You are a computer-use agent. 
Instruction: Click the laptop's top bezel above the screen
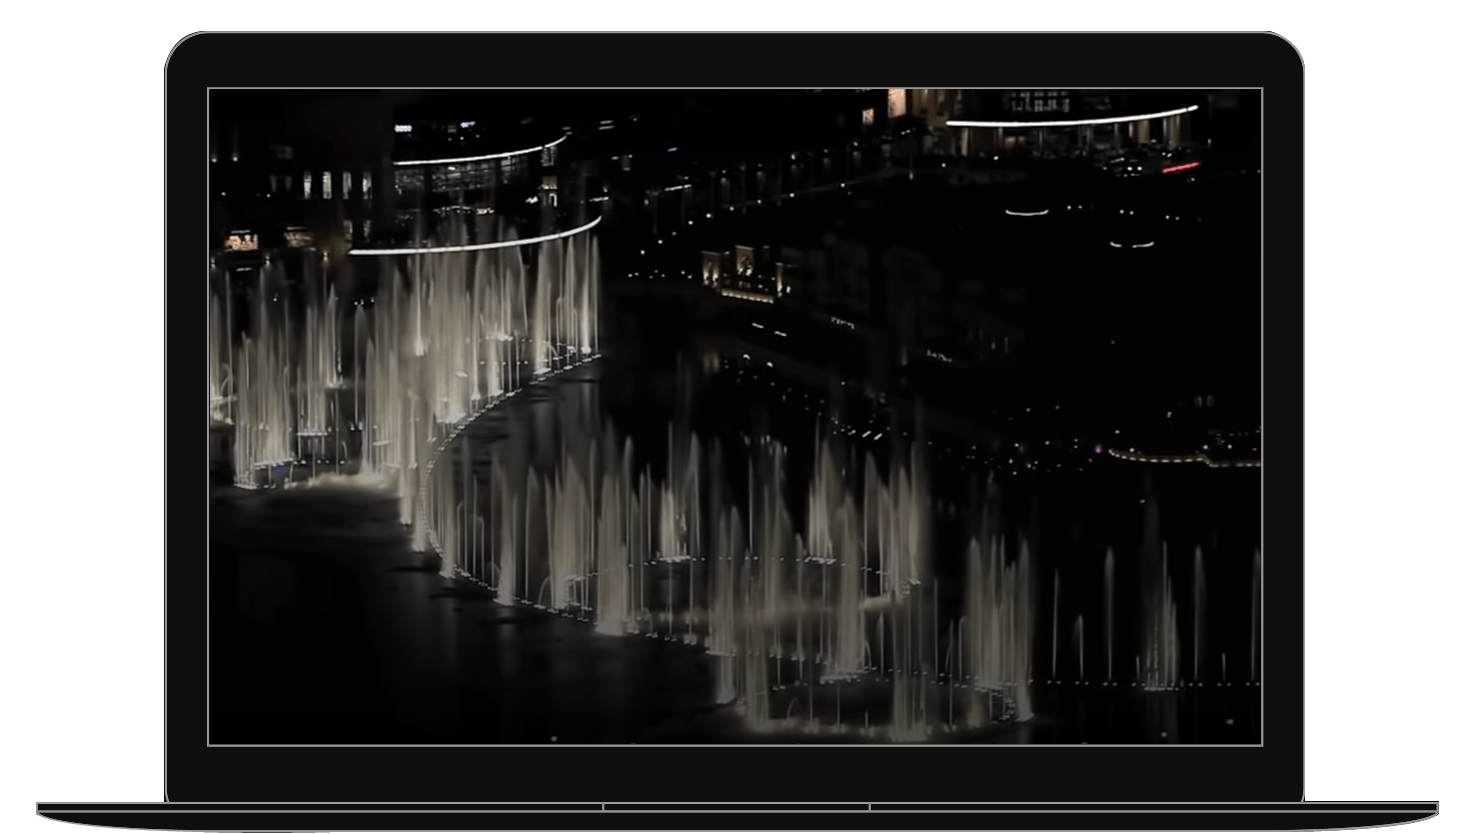(x=735, y=62)
